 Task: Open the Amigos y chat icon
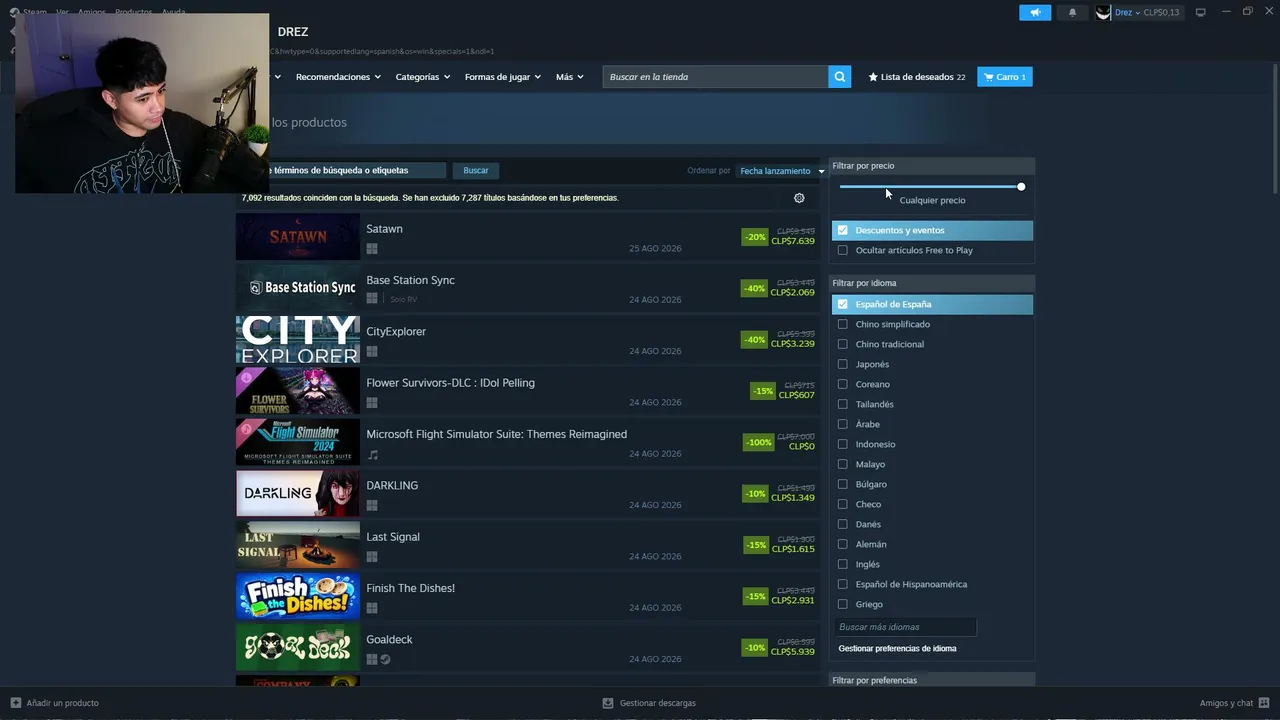click(1265, 703)
